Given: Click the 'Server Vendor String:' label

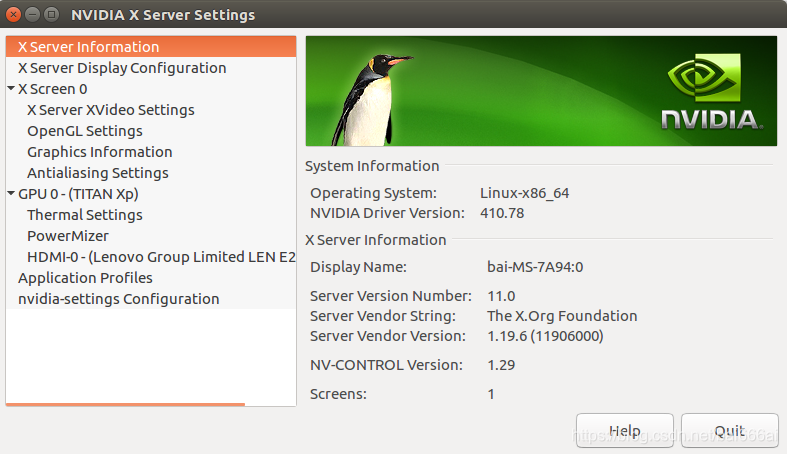Looking at the screenshot, I should [x=383, y=316].
